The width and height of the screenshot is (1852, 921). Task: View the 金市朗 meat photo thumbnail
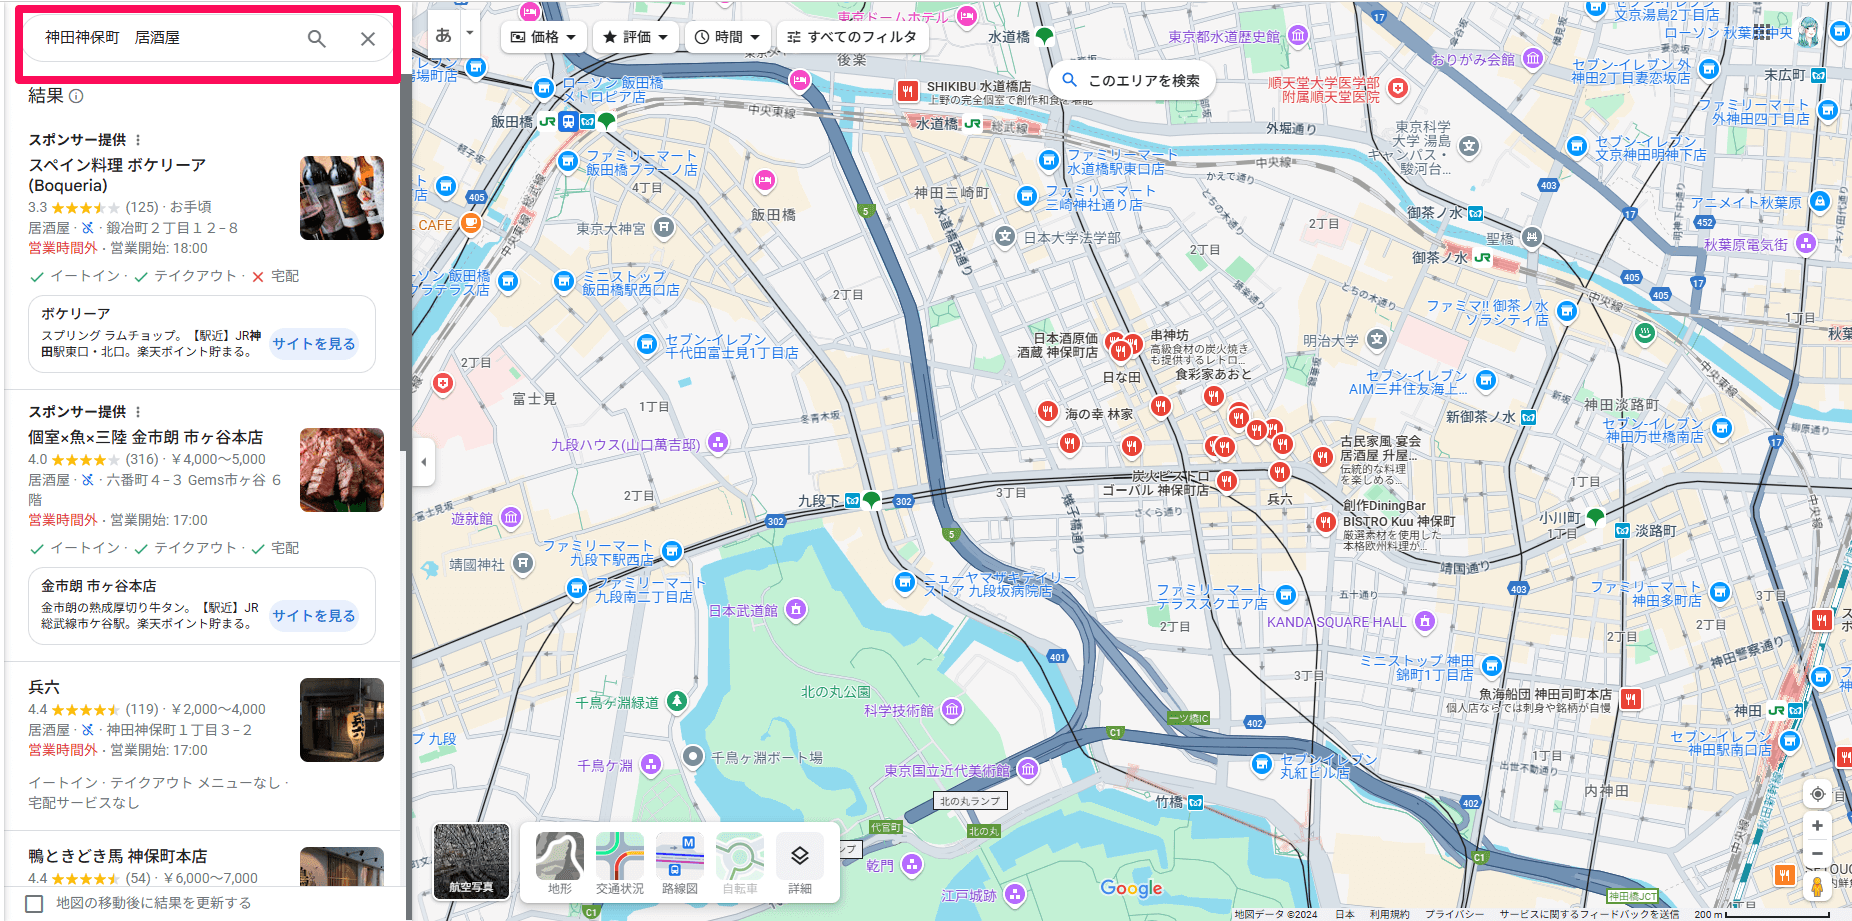tap(342, 470)
